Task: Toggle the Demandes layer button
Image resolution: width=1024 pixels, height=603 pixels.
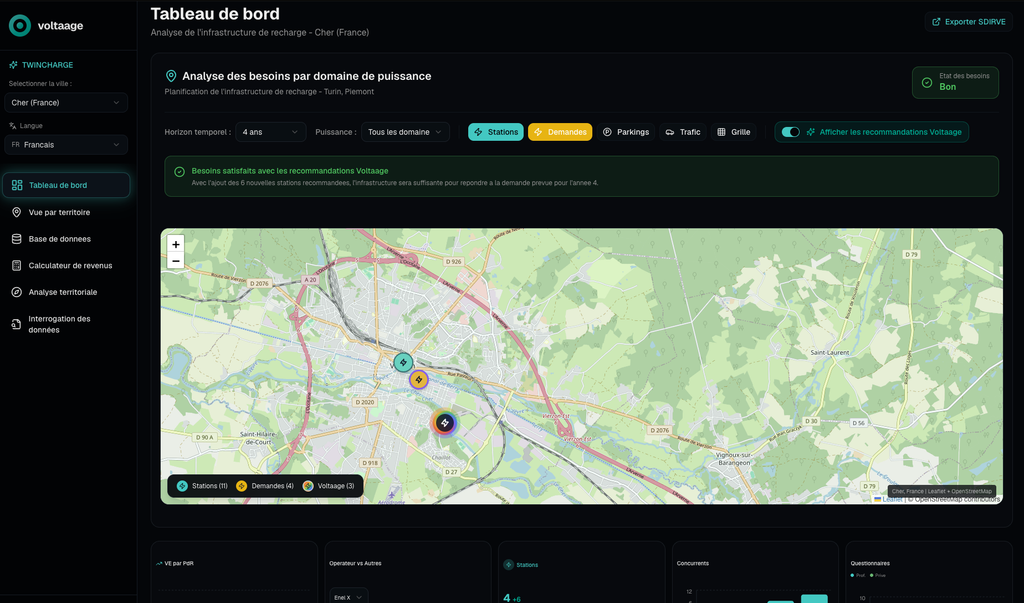Action: tap(560, 132)
